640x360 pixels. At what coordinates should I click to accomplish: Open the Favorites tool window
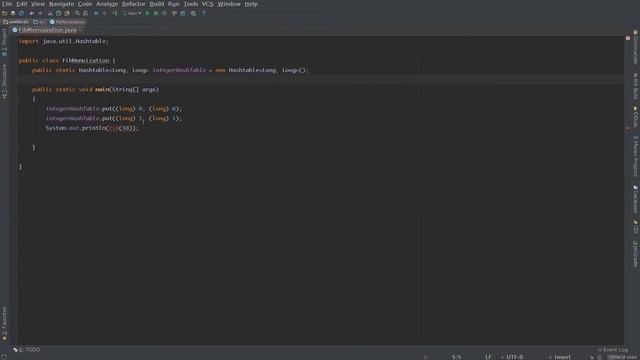pyautogui.click(x=4, y=324)
